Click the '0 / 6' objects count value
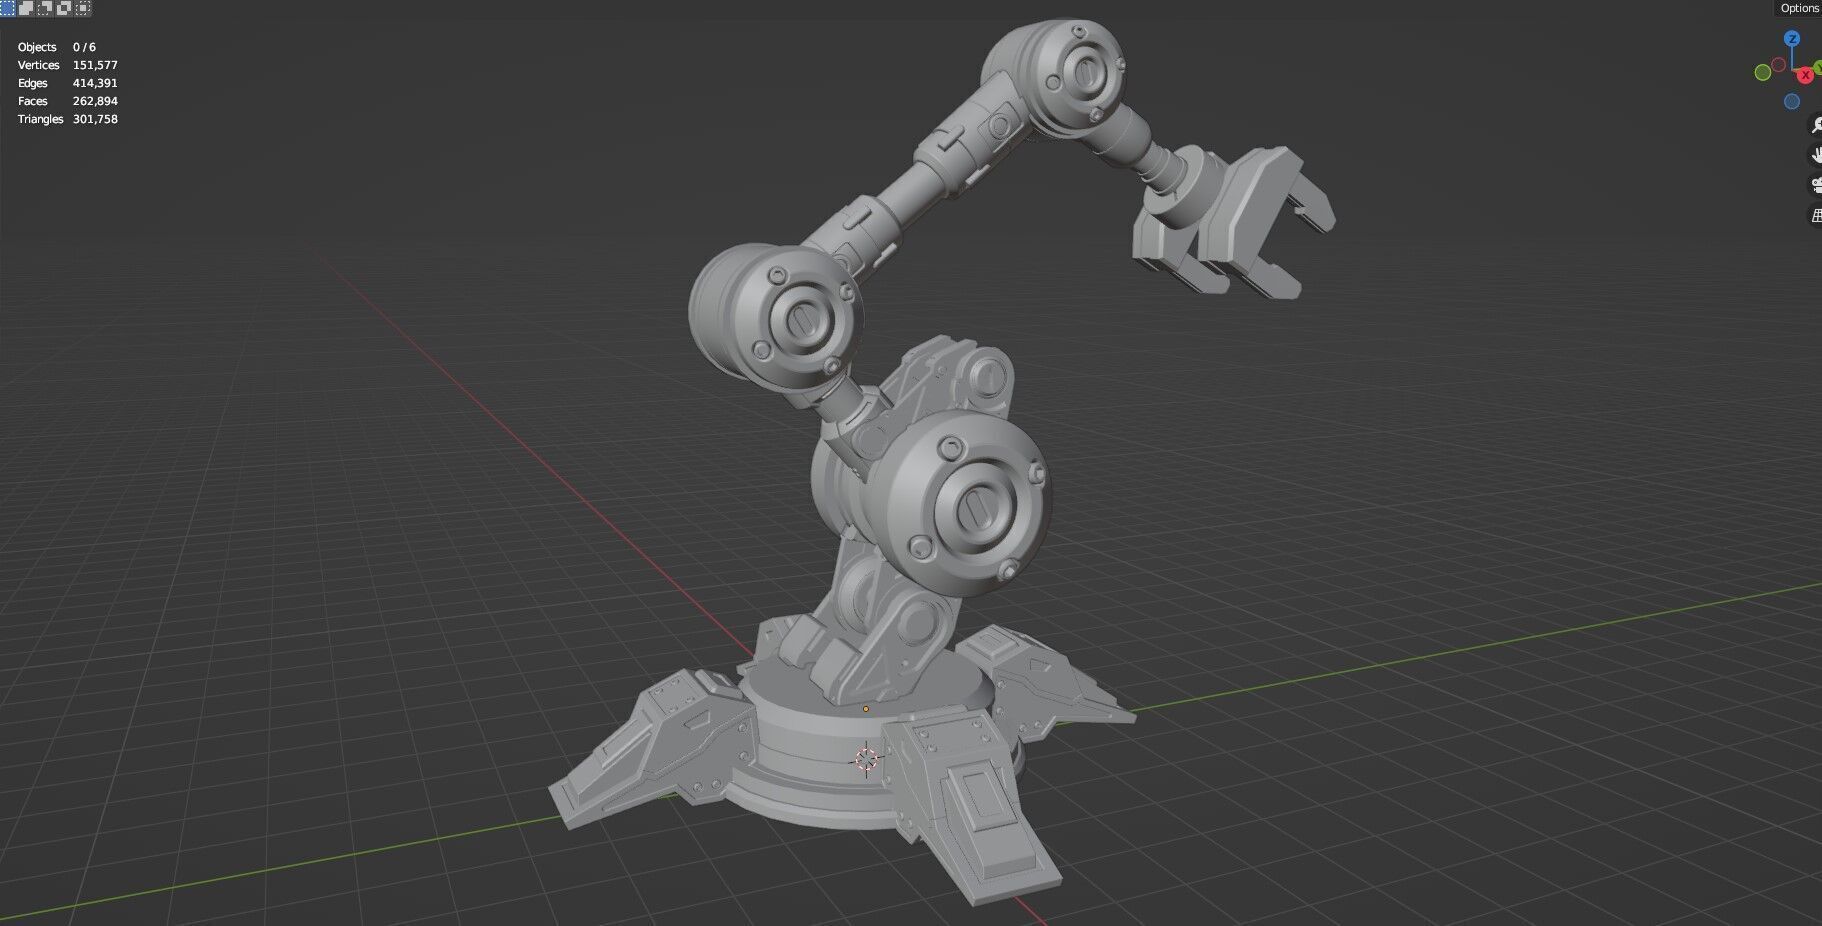This screenshot has width=1822, height=926. coord(84,47)
